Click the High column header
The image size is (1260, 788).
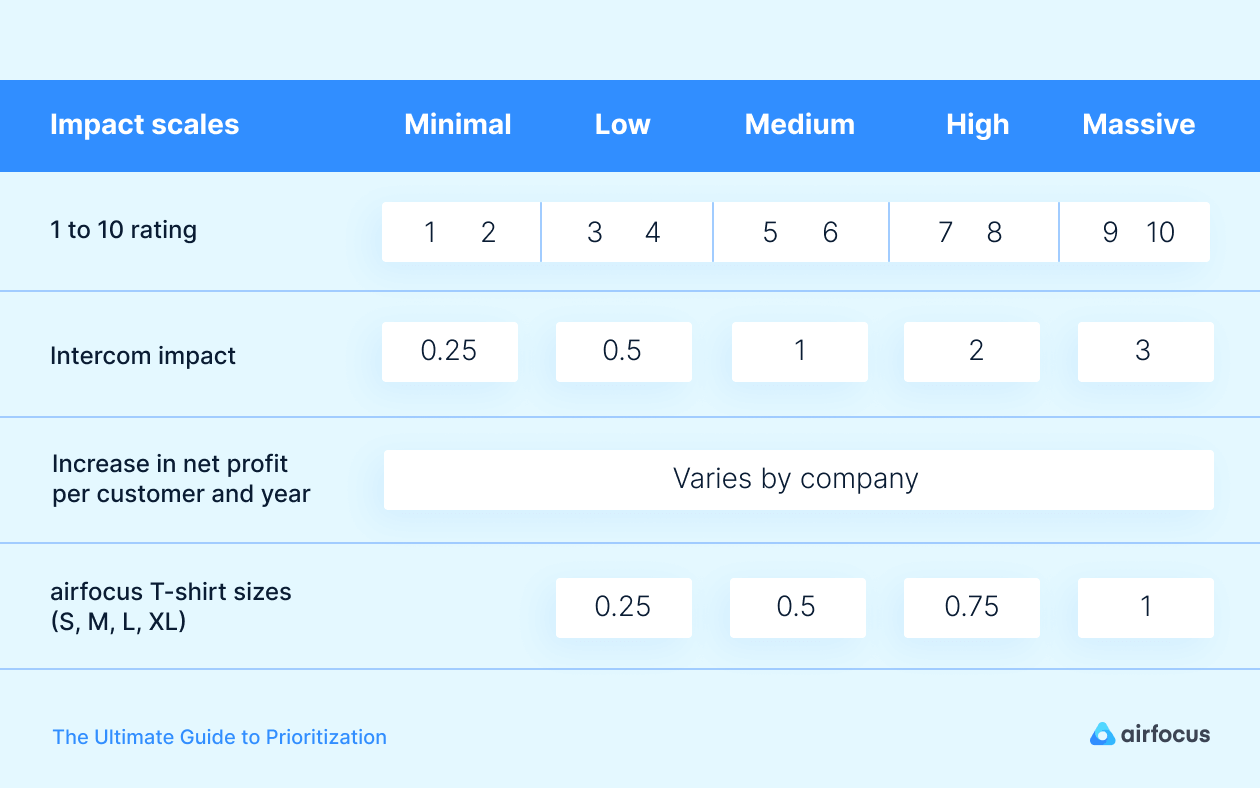click(x=977, y=125)
